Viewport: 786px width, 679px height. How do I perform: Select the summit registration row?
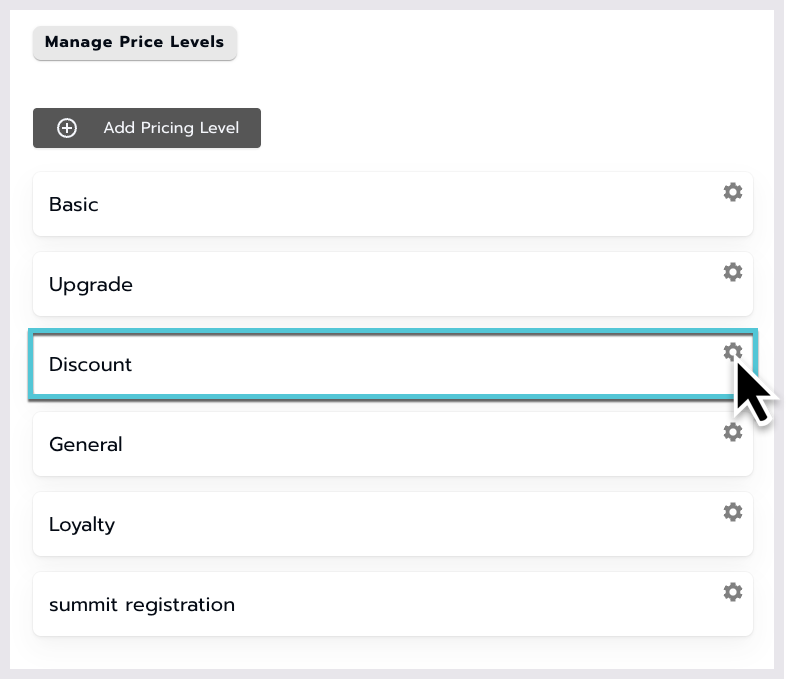click(x=393, y=604)
